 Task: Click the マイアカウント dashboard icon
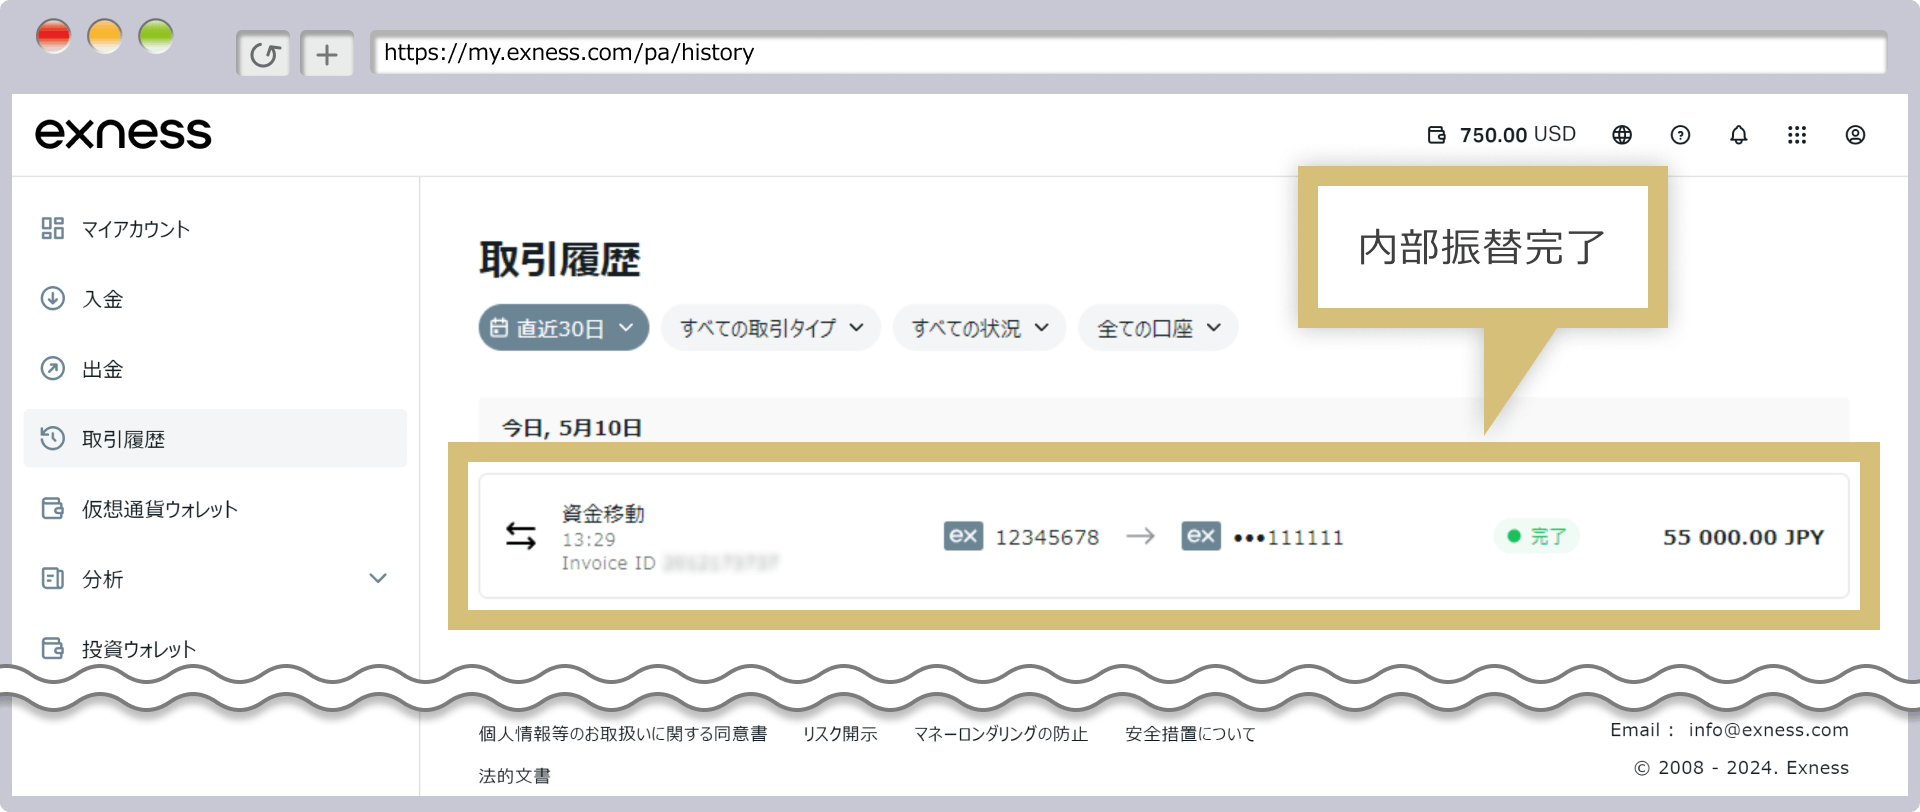[x=53, y=229]
